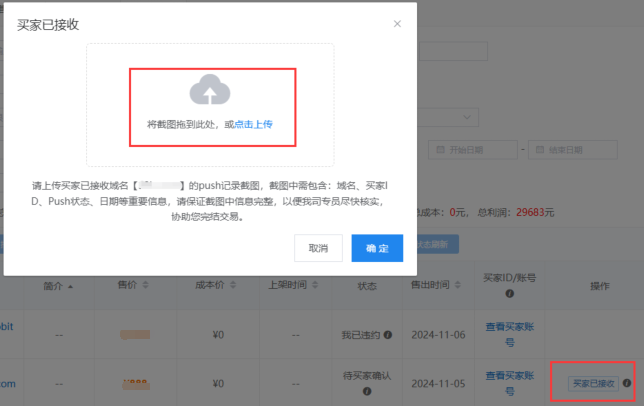Close the 买家已接收 dialog with X
The width and height of the screenshot is (644, 406).
coord(397,24)
